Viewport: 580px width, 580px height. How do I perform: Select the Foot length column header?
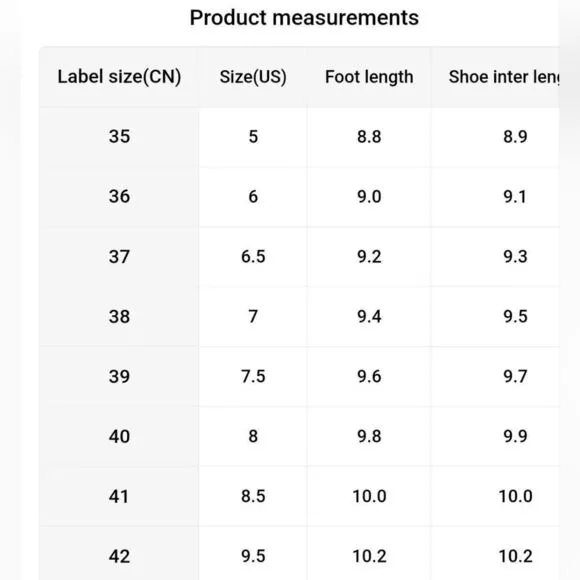click(x=369, y=77)
